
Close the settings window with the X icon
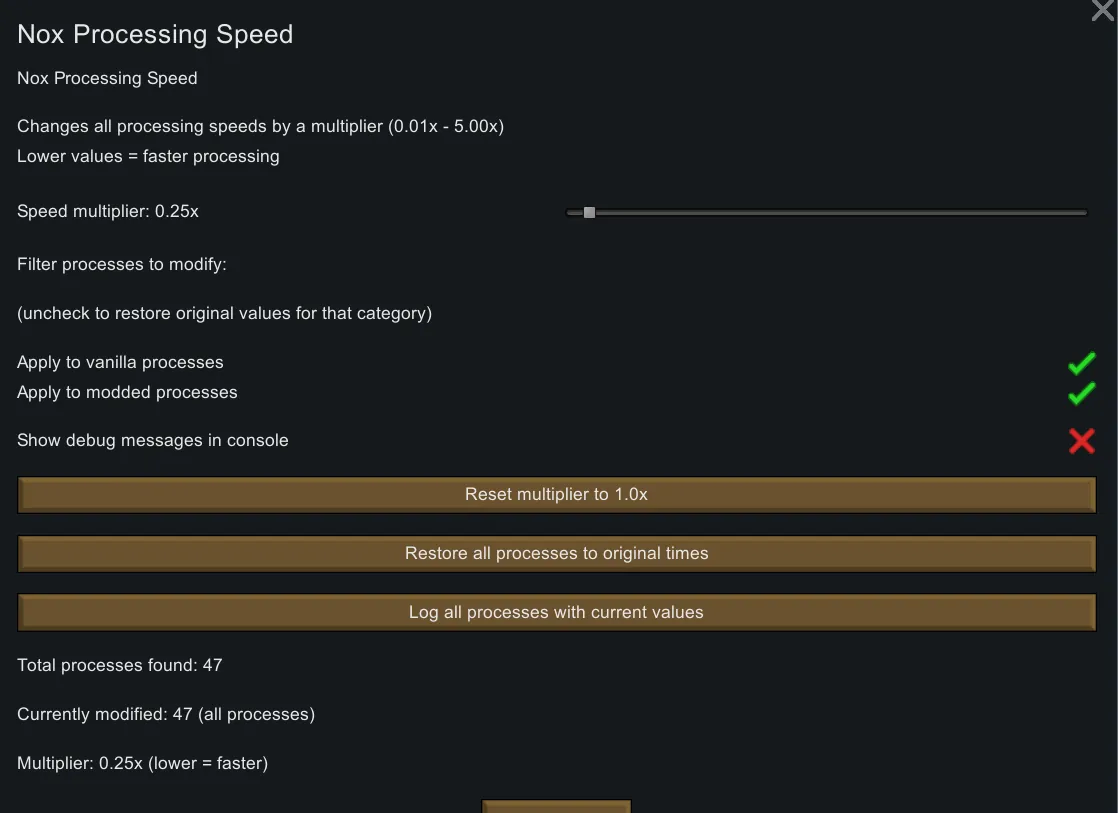(1102, 11)
